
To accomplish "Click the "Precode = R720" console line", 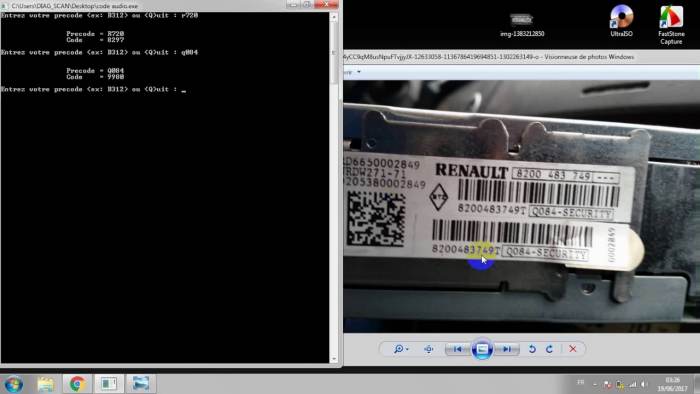I will pyautogui.click(x=95, y=33).
